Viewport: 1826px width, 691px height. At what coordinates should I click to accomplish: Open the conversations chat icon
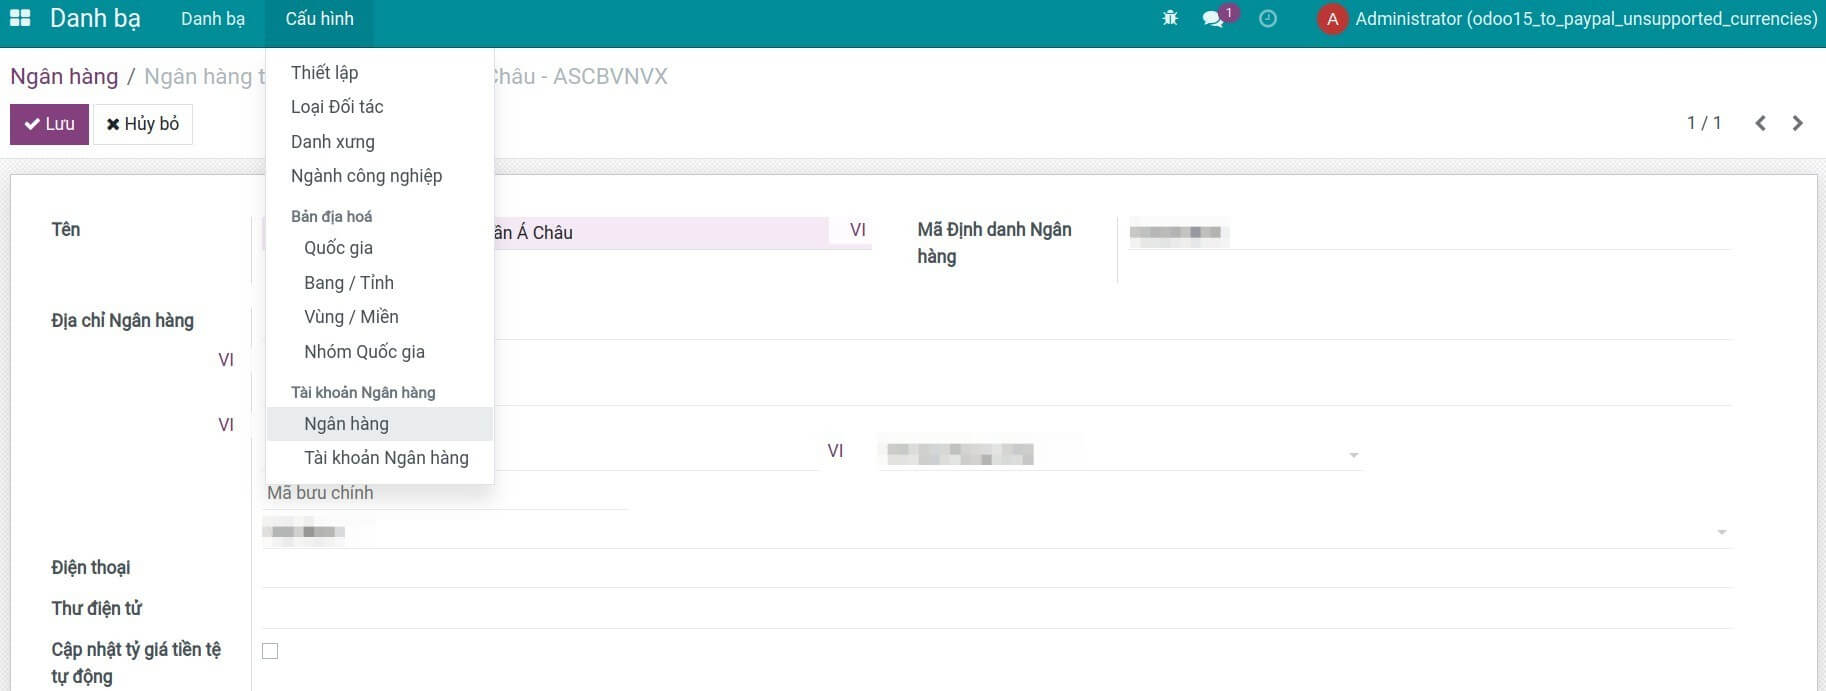click(1213, 19)
